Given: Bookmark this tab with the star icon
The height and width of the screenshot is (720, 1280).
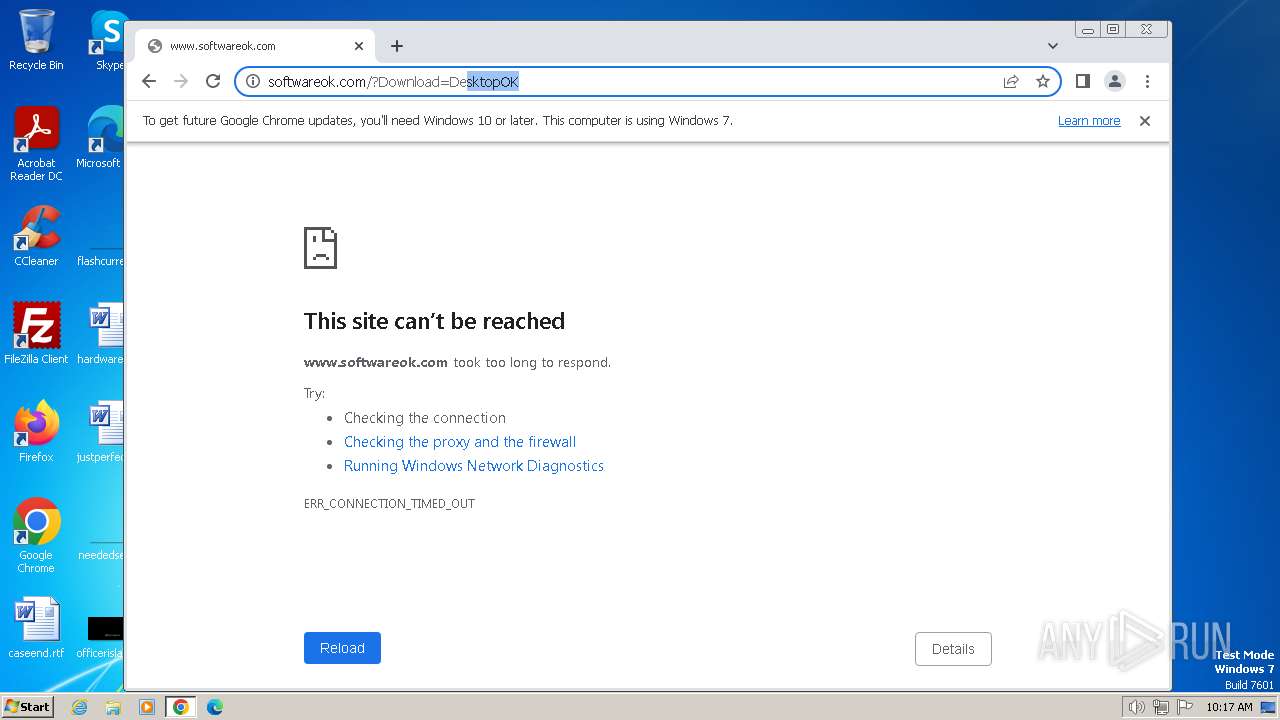Looking at the screenshot, I should (x=1043, y=81).
